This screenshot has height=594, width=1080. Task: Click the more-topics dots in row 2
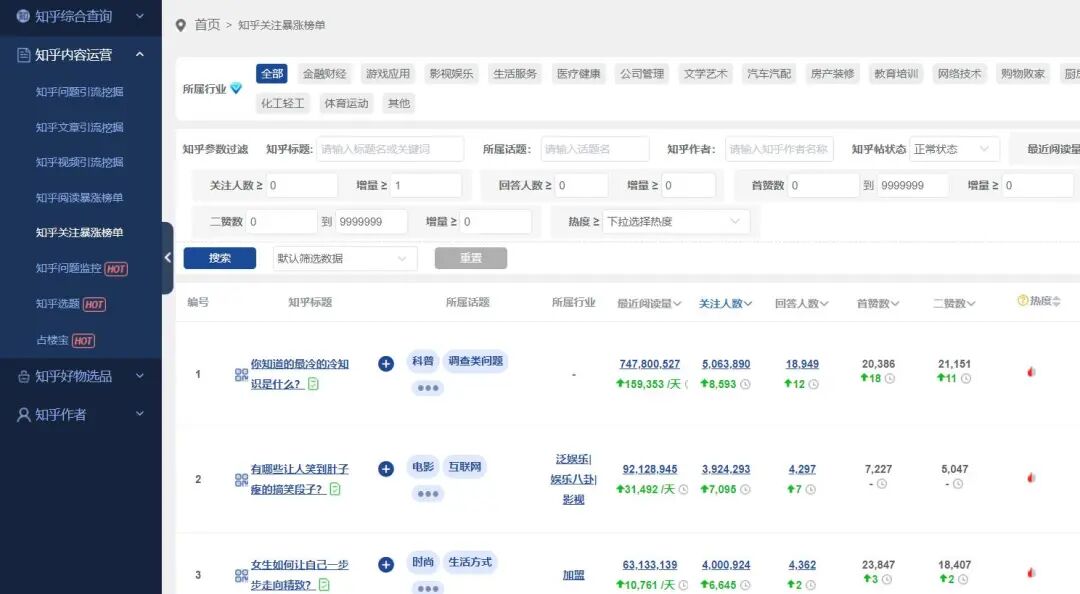(x=428, y=493)
